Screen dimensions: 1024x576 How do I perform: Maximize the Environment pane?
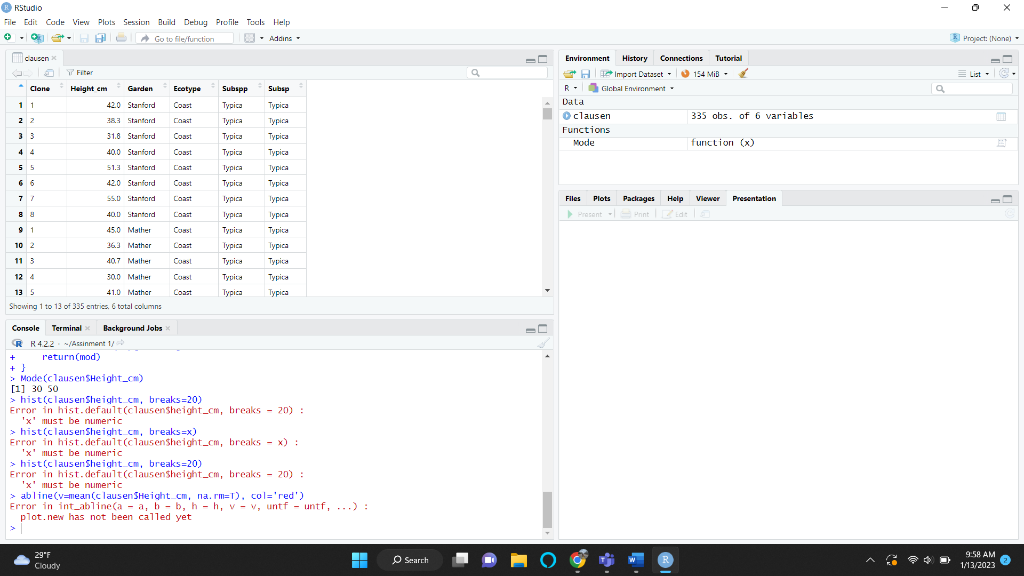(x=1008, y=59)
